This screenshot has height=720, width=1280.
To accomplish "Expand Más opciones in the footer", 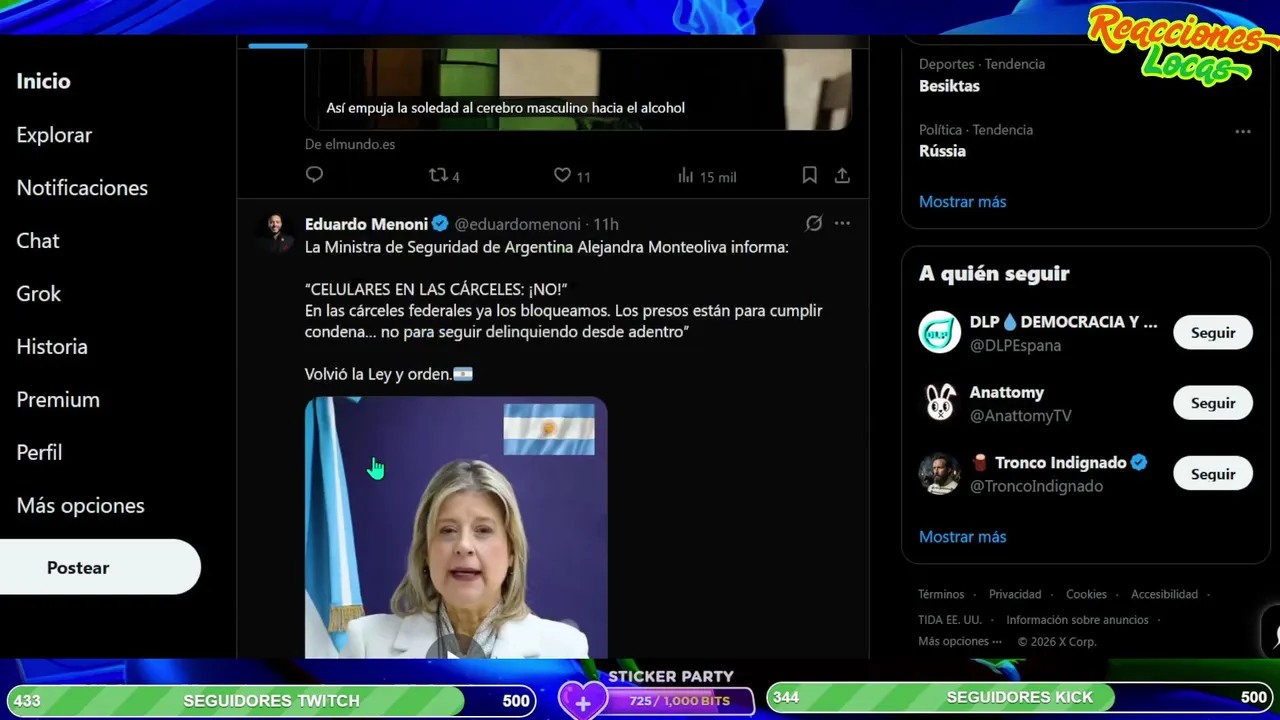I will pyautogui.click(x=960, y=642).
